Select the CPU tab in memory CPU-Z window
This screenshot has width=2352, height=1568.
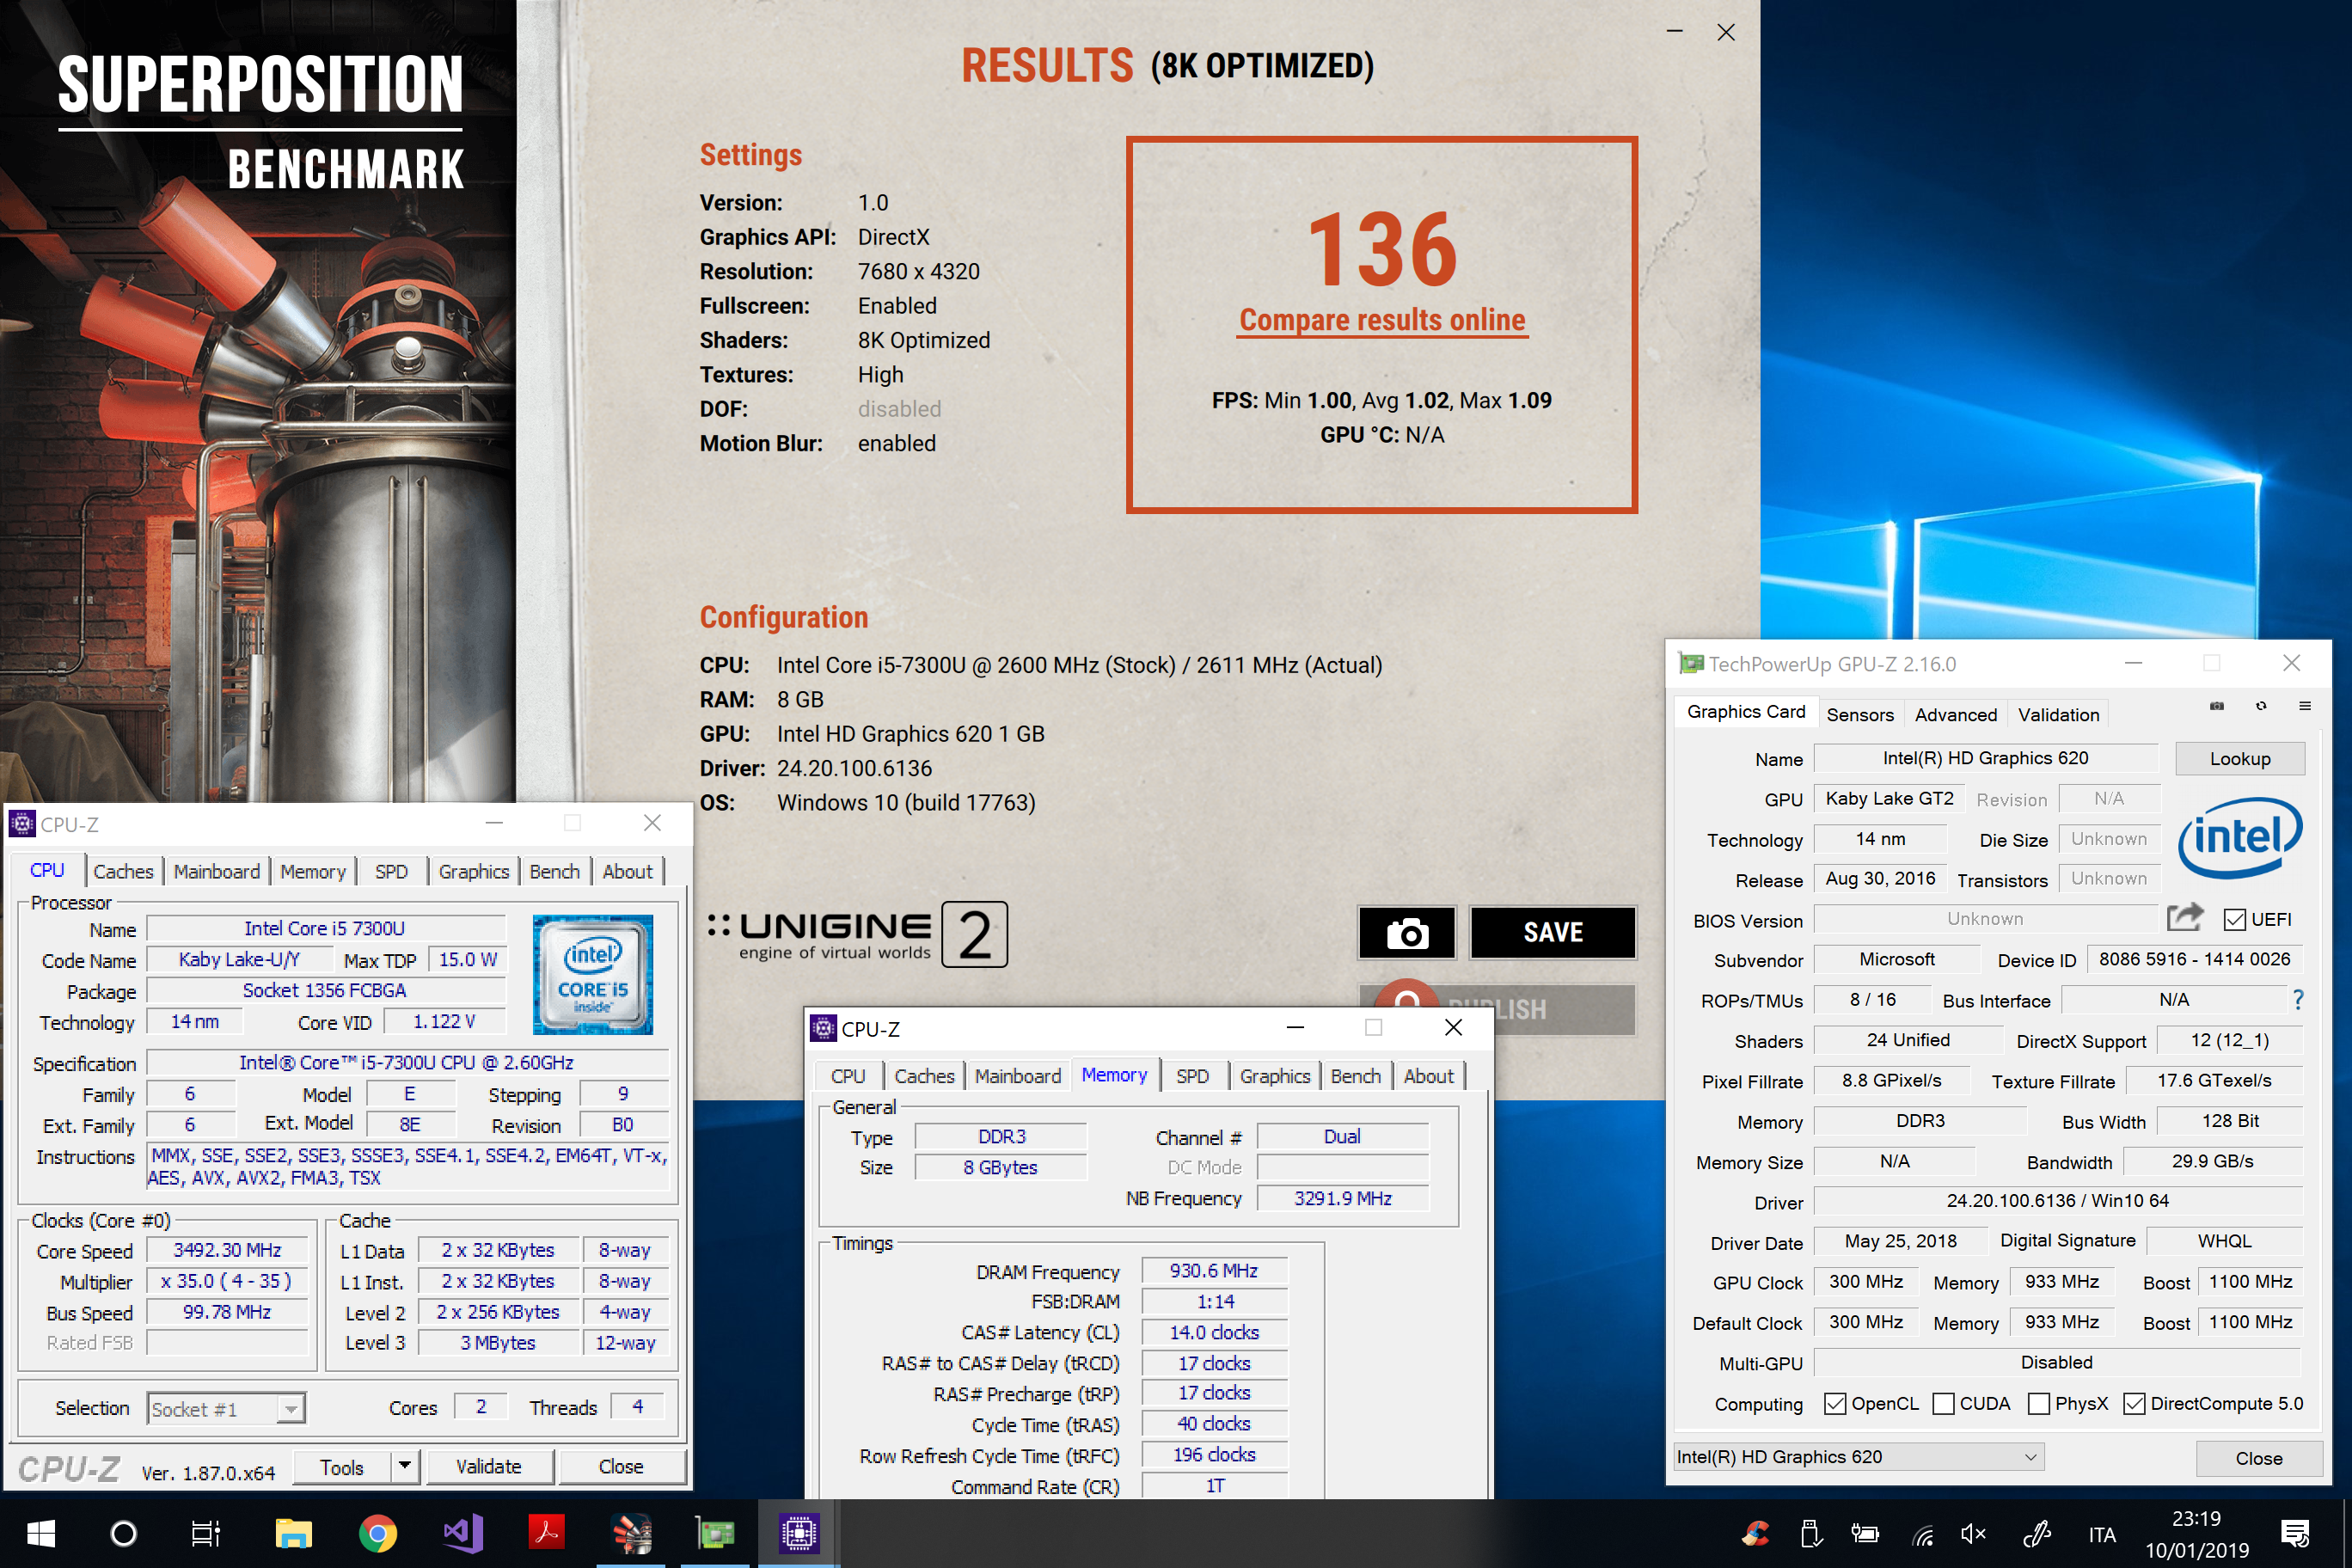(x=848, y=1076)
